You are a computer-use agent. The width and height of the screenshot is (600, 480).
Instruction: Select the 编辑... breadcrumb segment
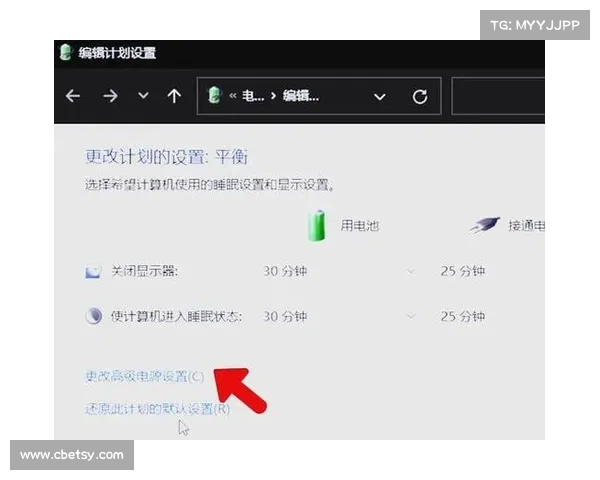click(x=301, y=96)
